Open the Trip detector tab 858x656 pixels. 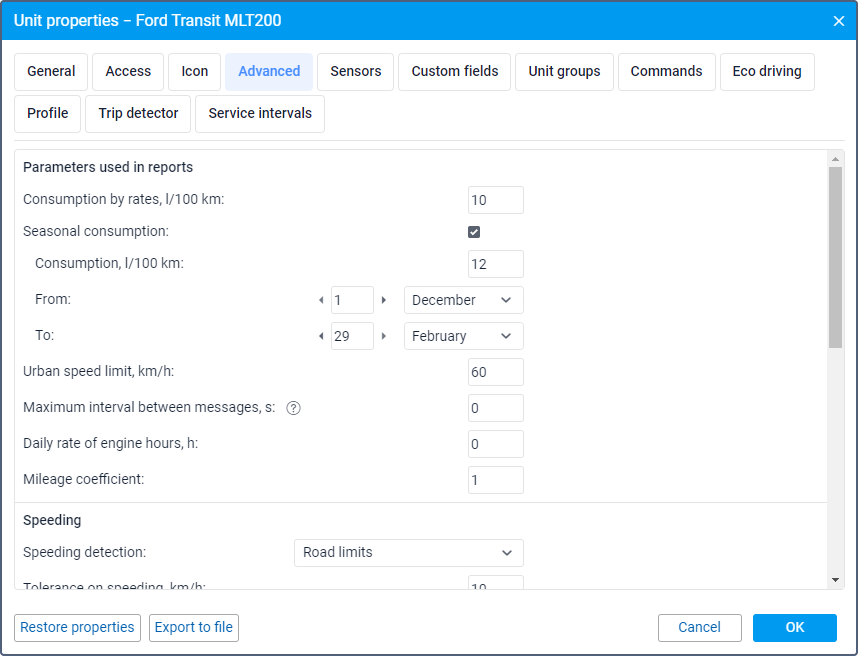(138, 114)
